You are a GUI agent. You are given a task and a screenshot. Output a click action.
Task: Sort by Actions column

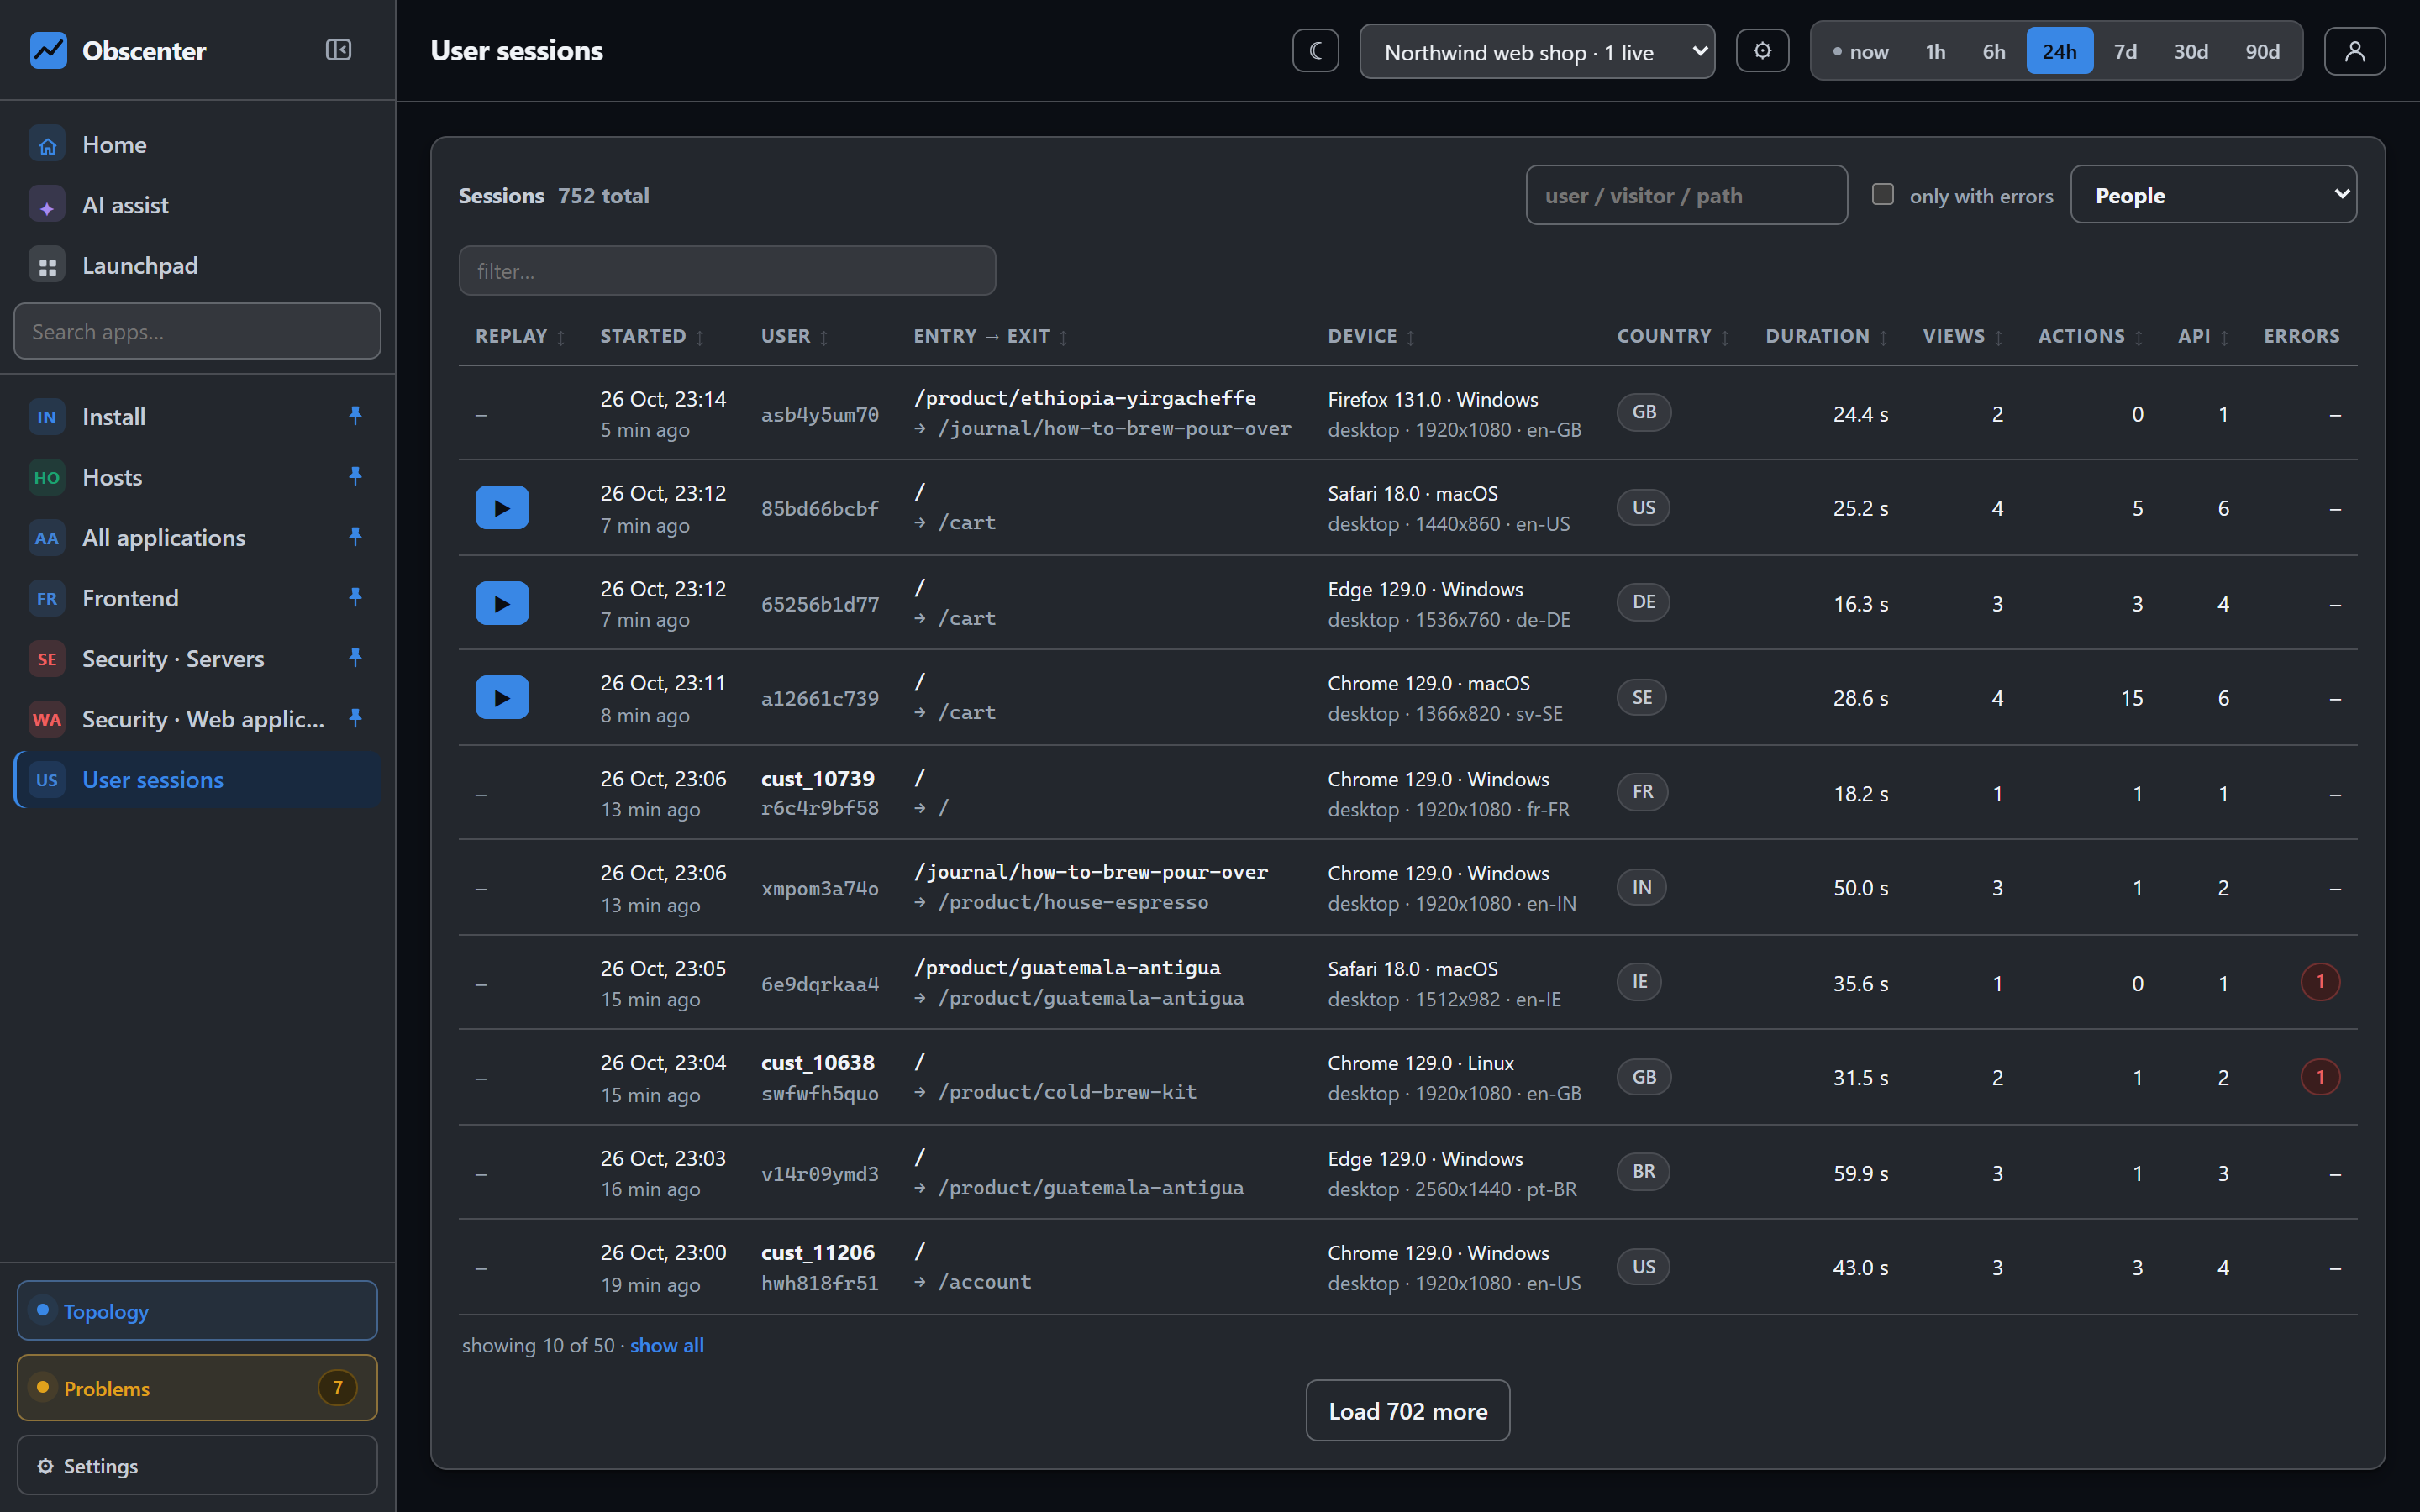click(2090, 337)
